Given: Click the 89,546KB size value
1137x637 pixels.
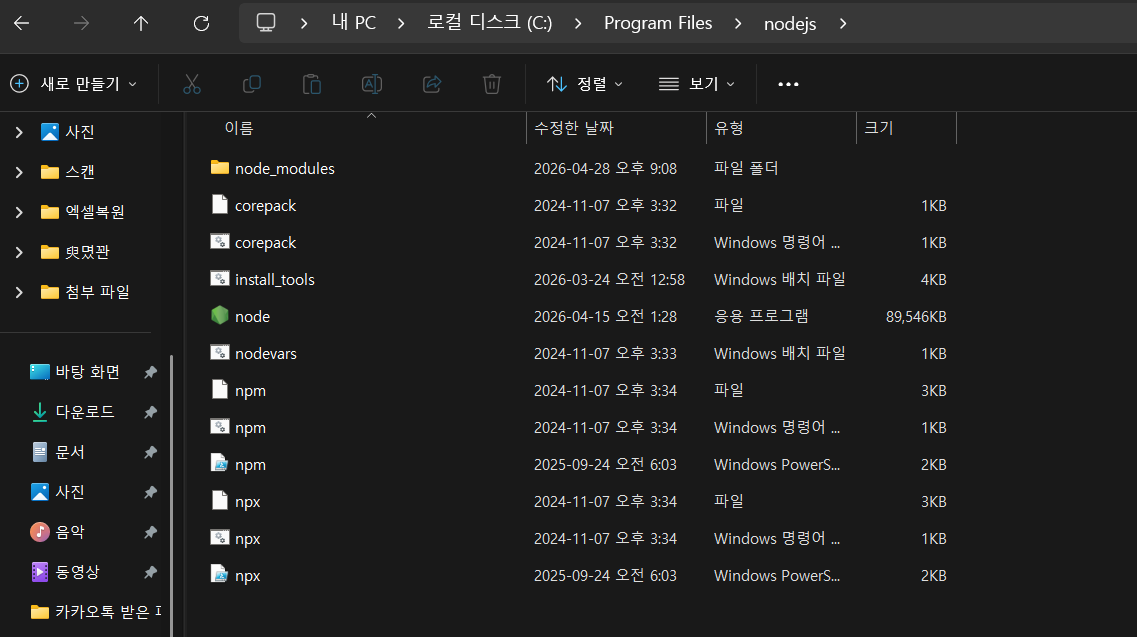Looking at the screenshot, I should (916, 316).
